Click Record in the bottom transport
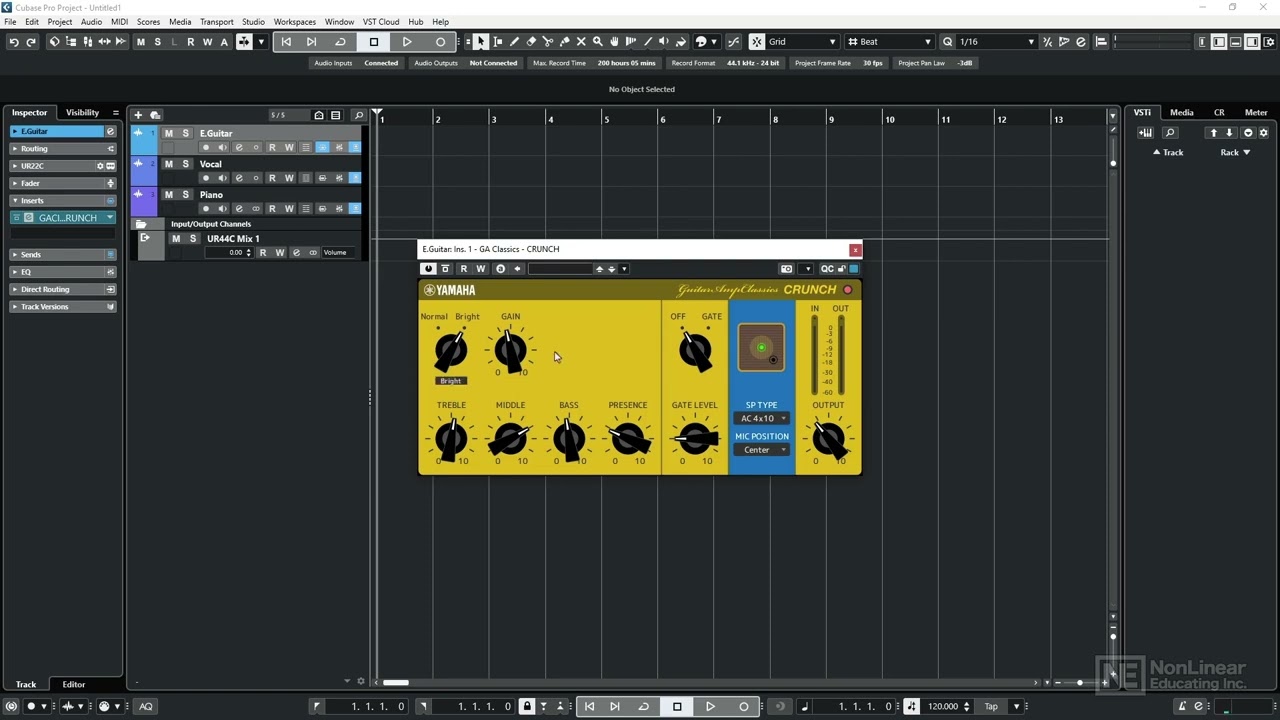 coord(743,706)
